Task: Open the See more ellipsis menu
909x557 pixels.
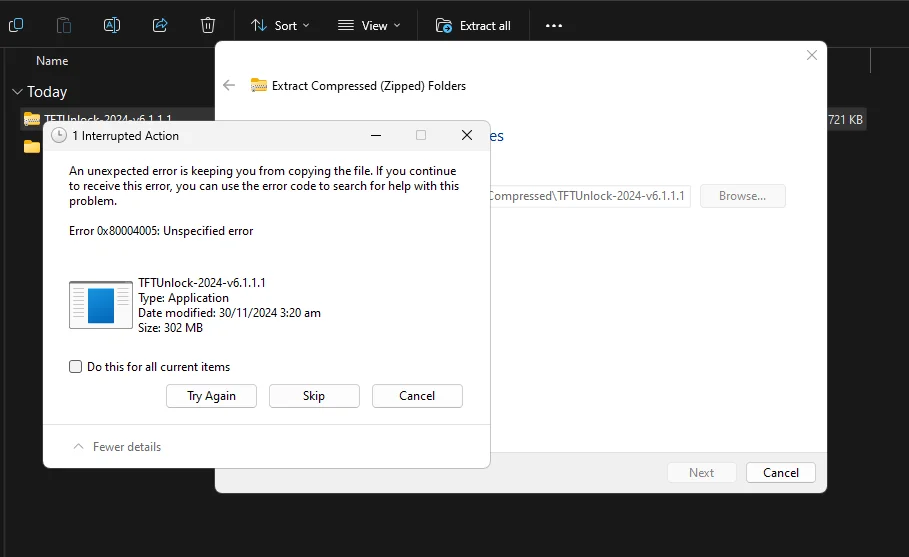Action: click(x=554, y=26)
